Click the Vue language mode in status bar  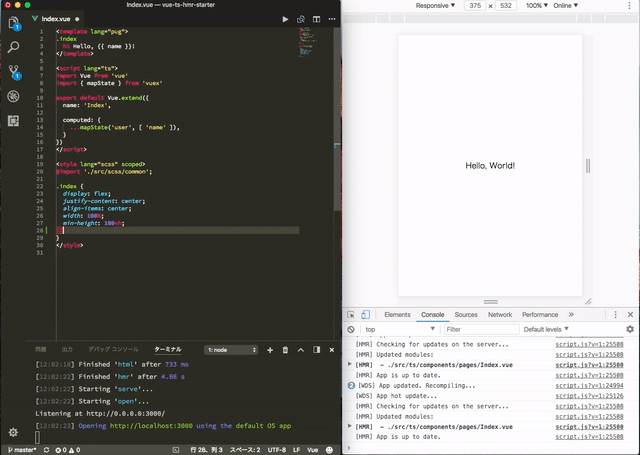click(313, 450)
